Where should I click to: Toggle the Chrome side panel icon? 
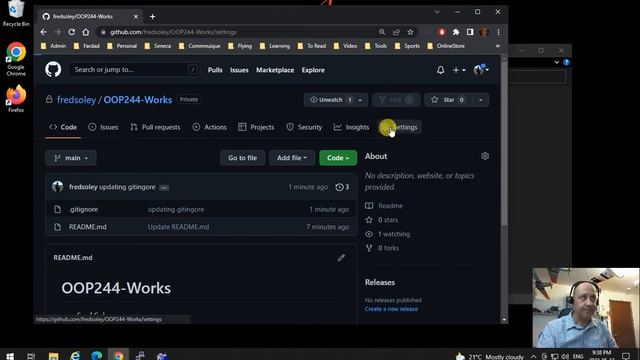(470, 32)
